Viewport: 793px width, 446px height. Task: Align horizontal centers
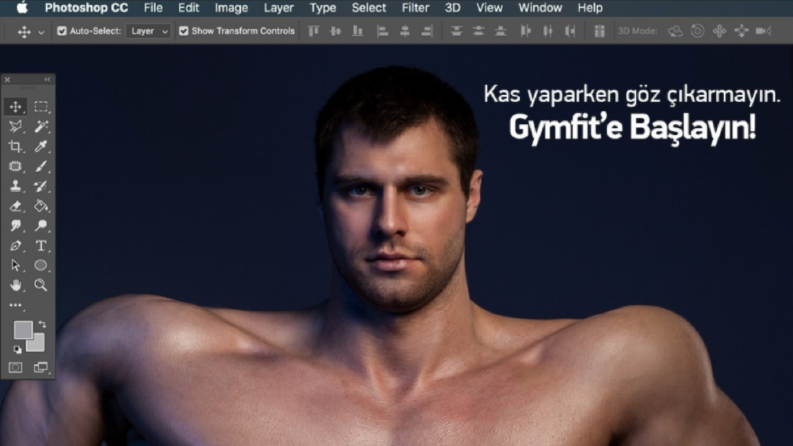pos(405,31)
